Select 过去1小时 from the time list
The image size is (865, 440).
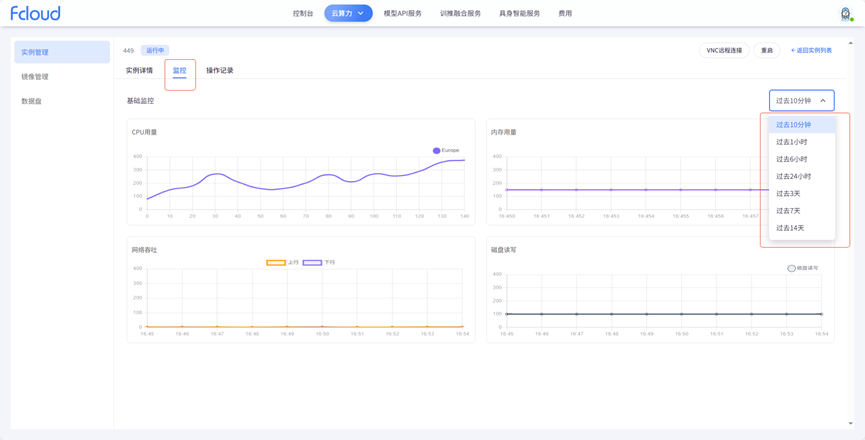(792, 142)
